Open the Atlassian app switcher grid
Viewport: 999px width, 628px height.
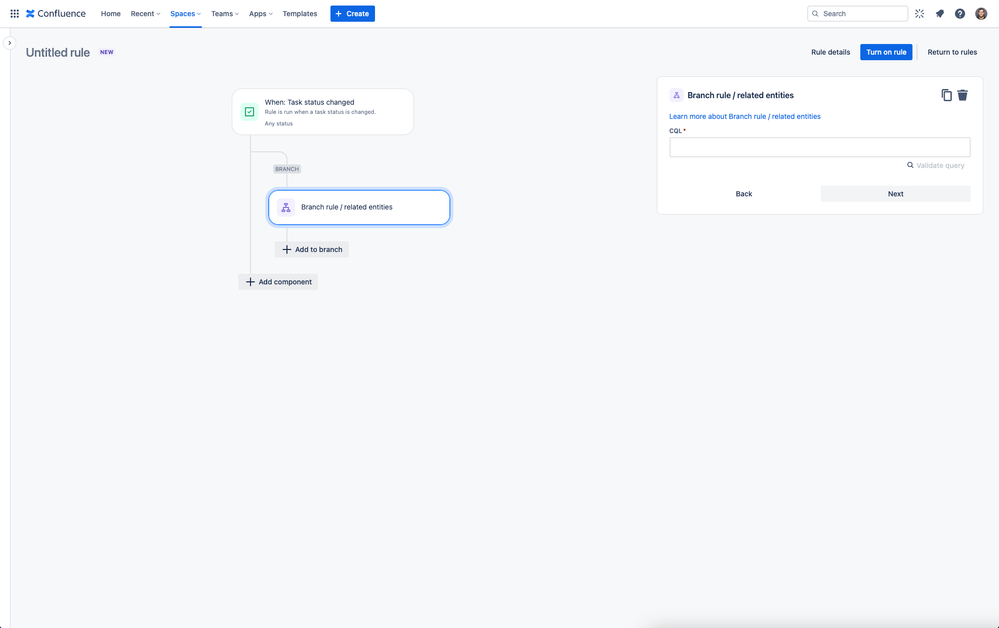click(14, 13)
